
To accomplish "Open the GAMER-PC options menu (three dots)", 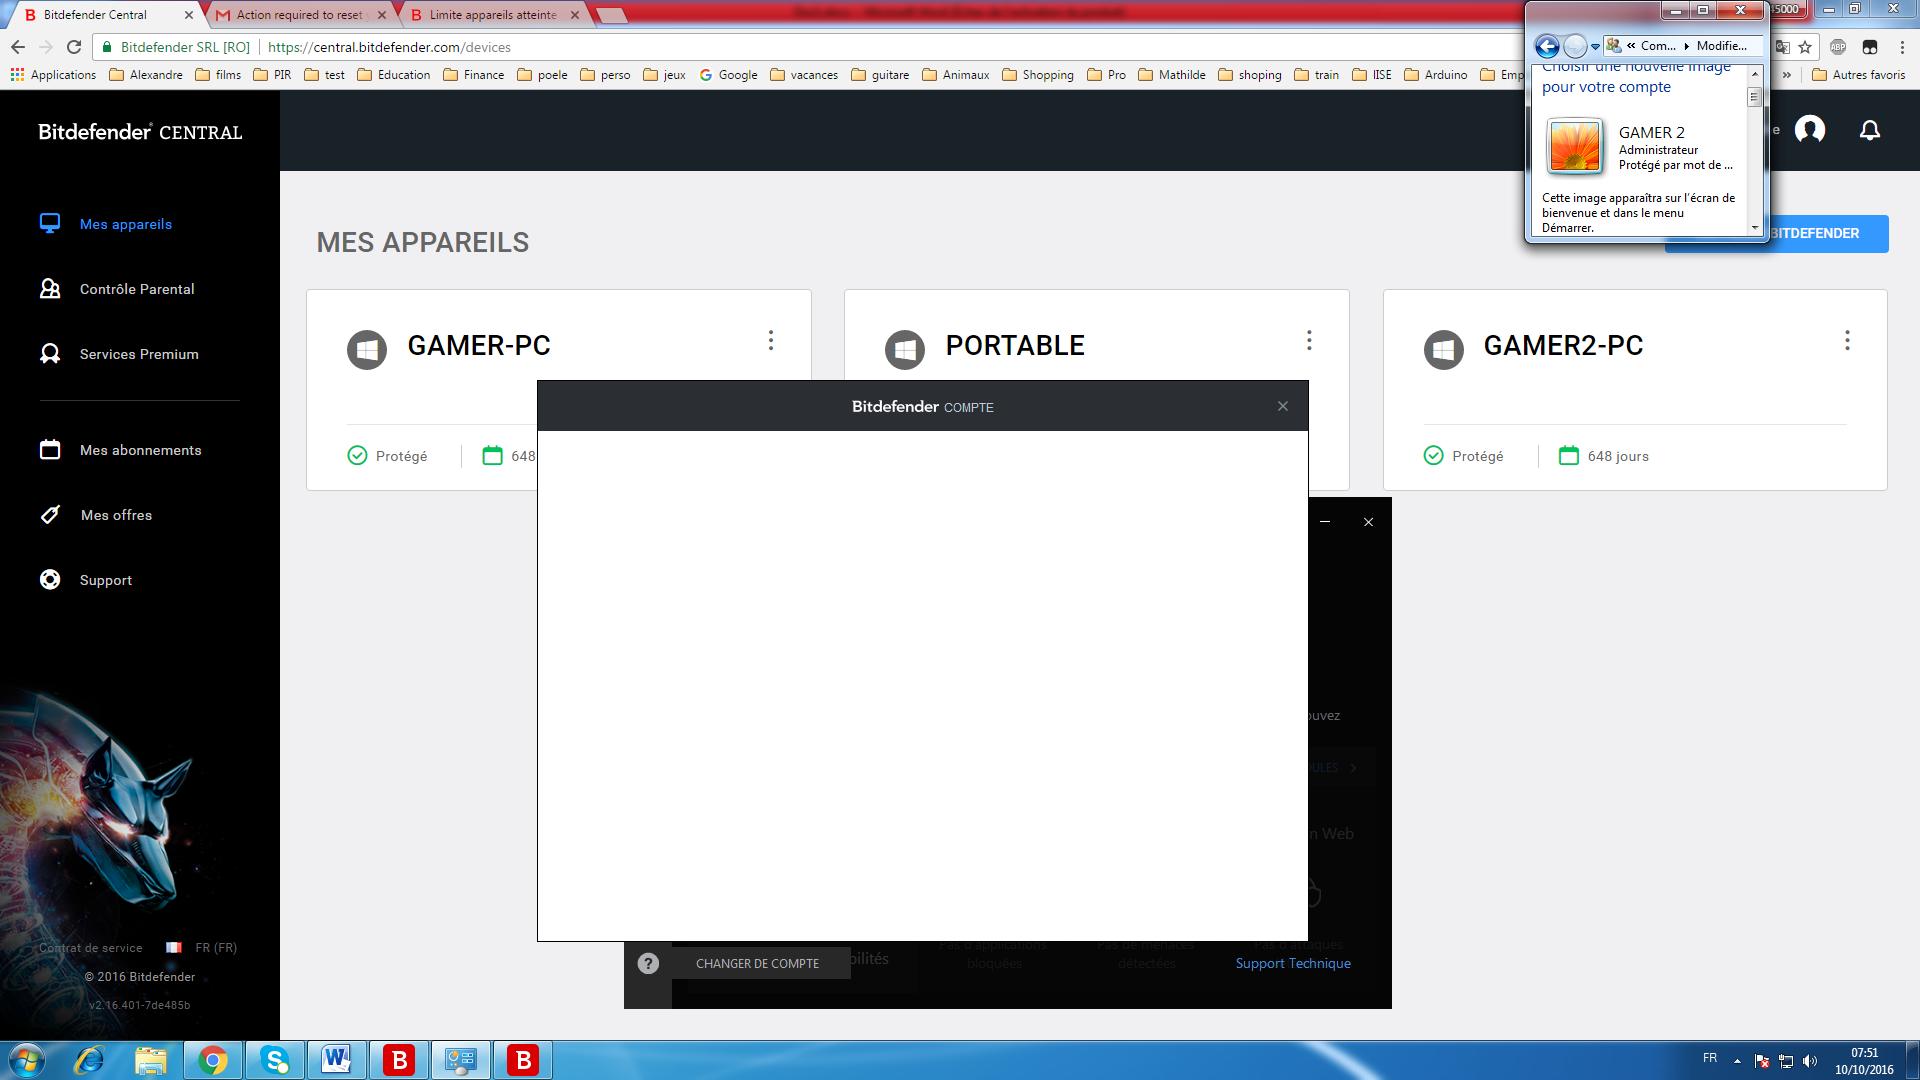I will point(771,341).
